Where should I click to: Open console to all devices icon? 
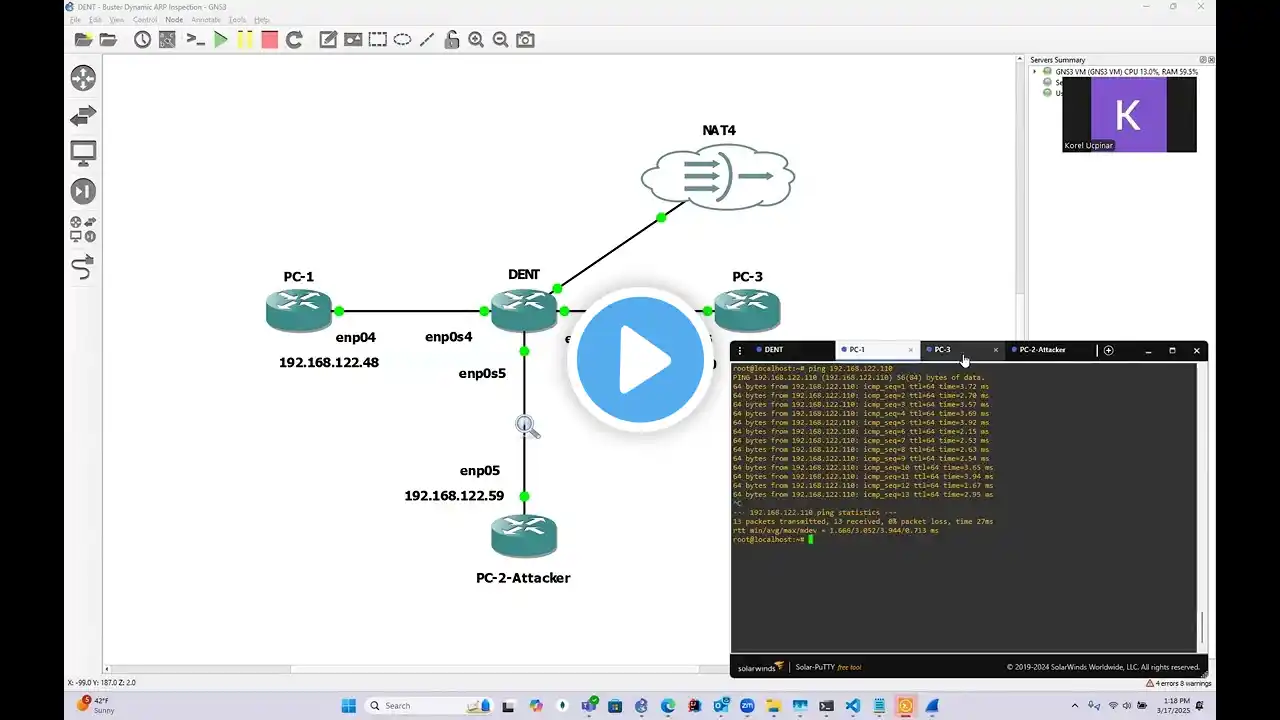196,40
